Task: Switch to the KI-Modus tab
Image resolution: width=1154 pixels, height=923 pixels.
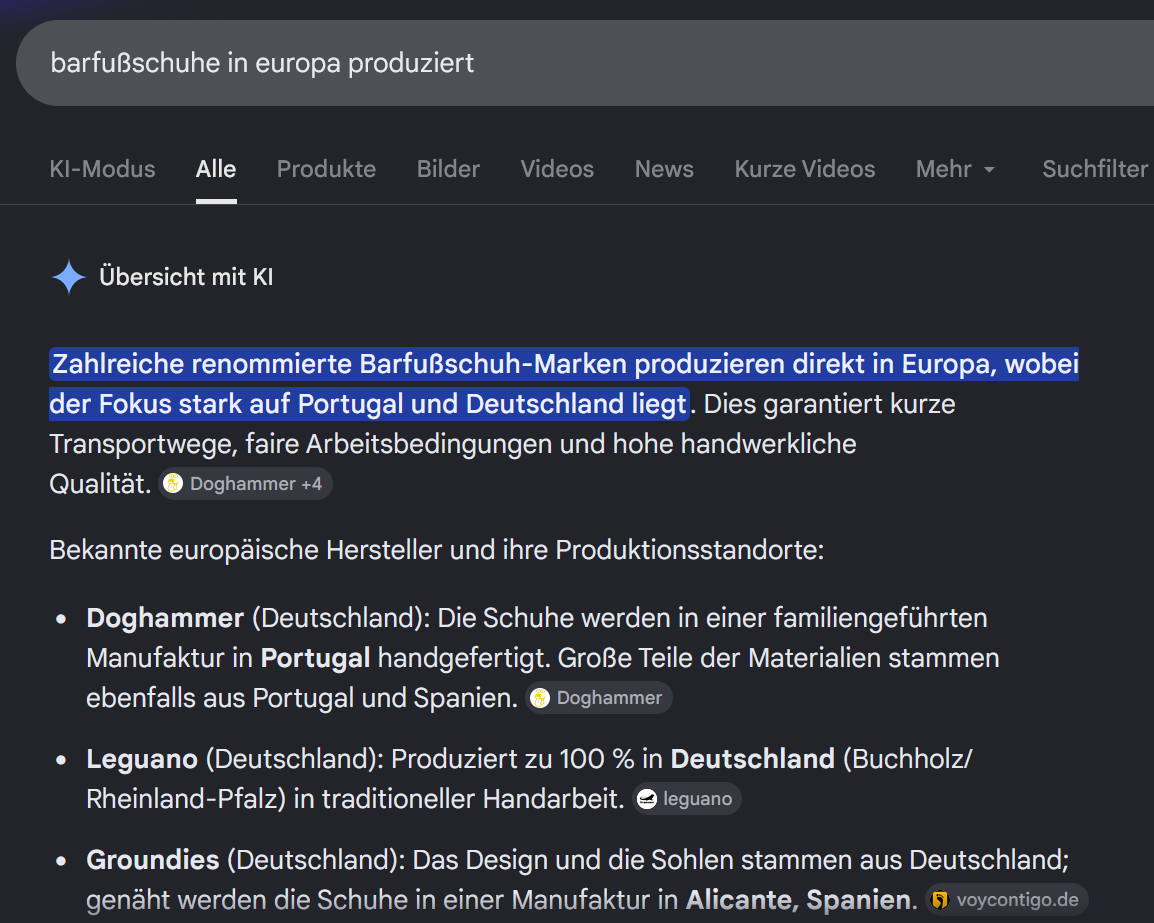Action: 102,169
